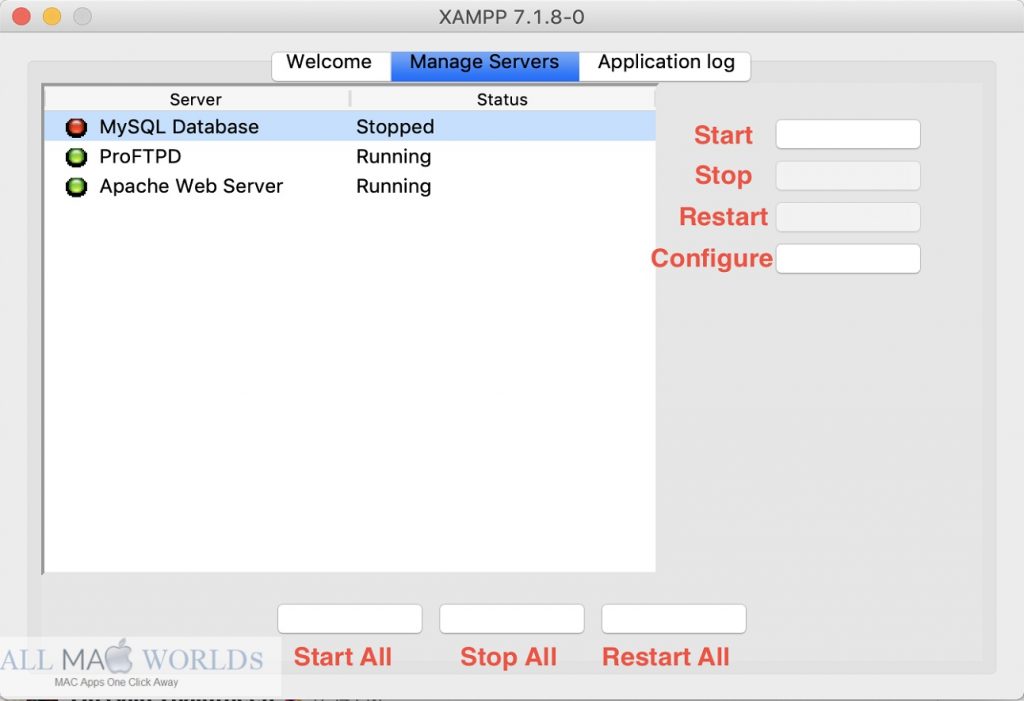Click the blank button next to Start label
1024x701 pixels.
click(x=848, y=134)
